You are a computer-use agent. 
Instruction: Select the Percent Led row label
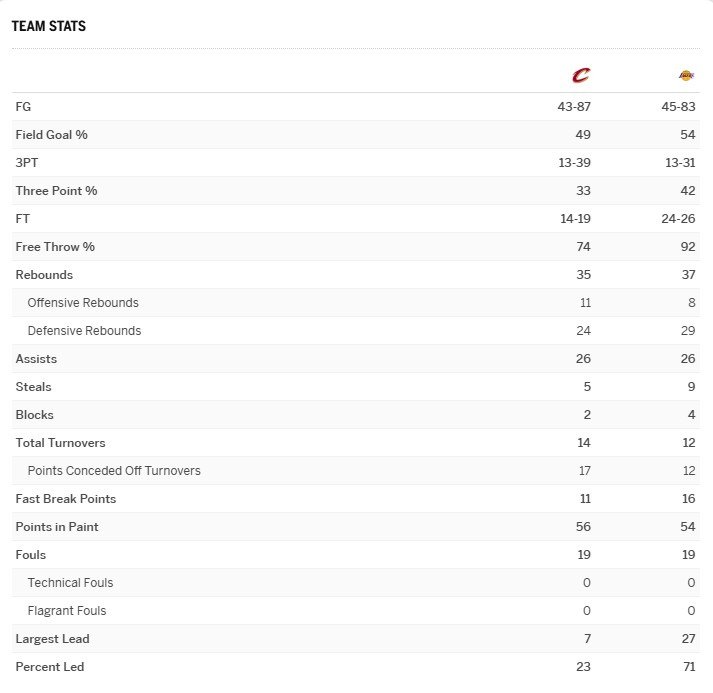point(50,667)
